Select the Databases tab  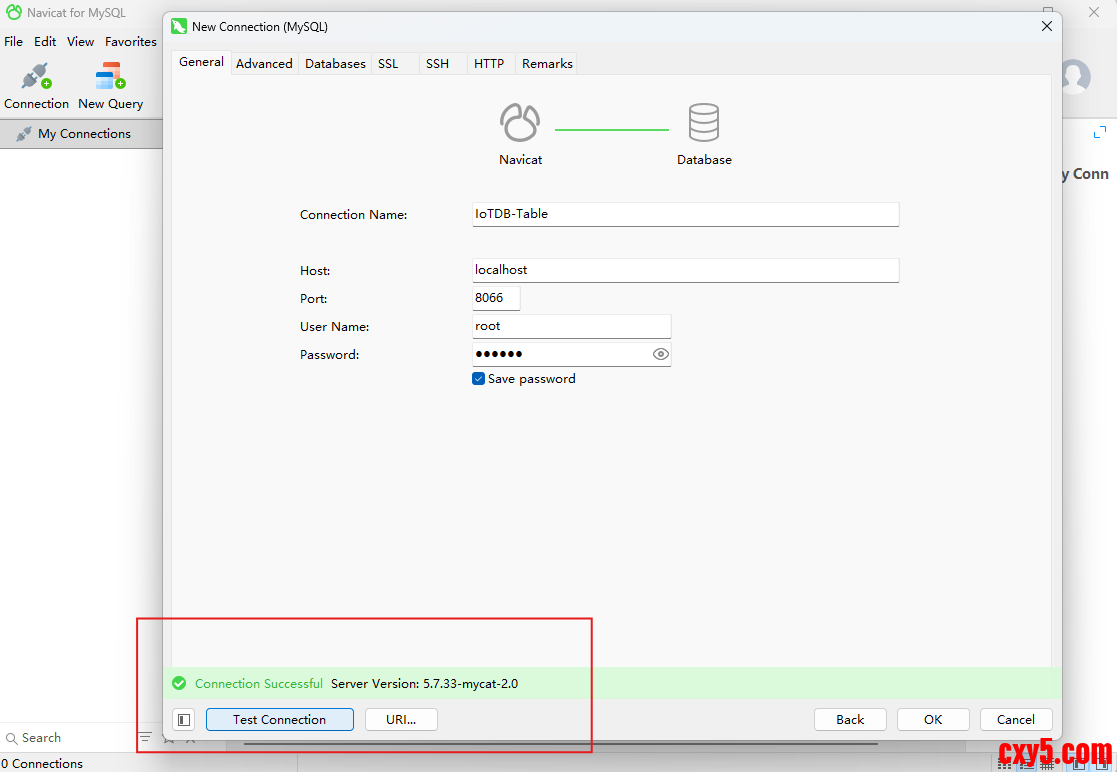(335, 64)
